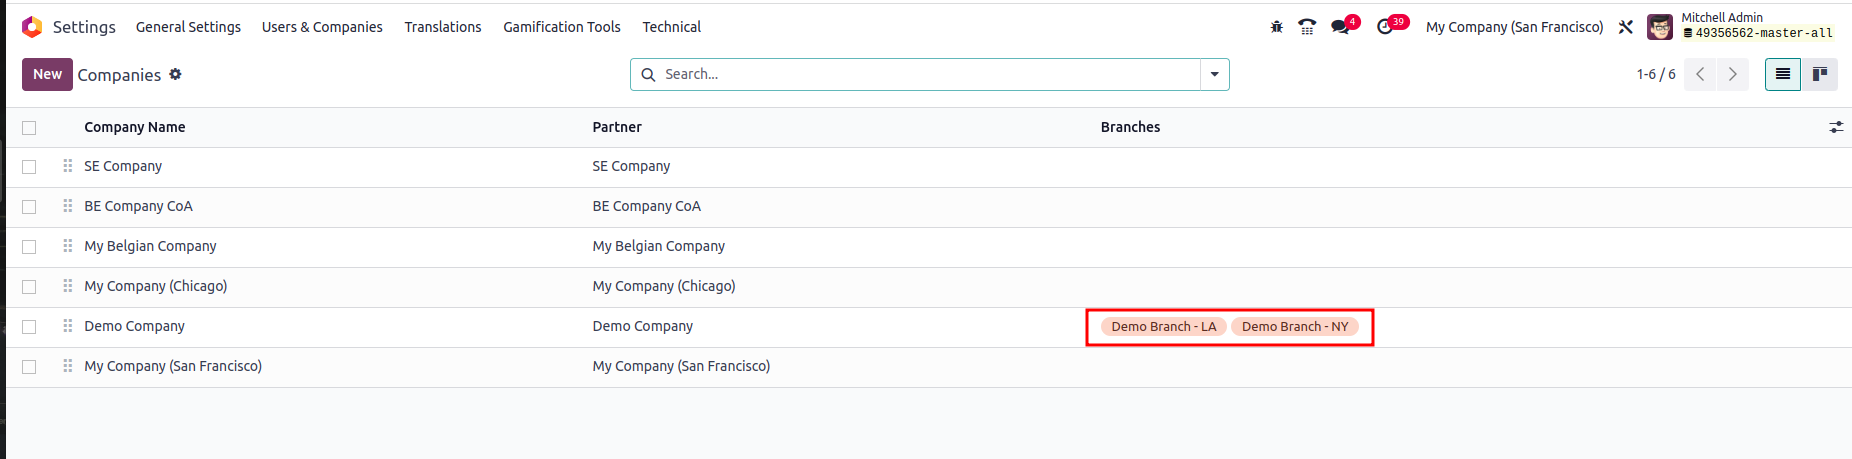Click the Demo Branch - LA tag
This screenshot has width=1852, height=459.
1163,327
